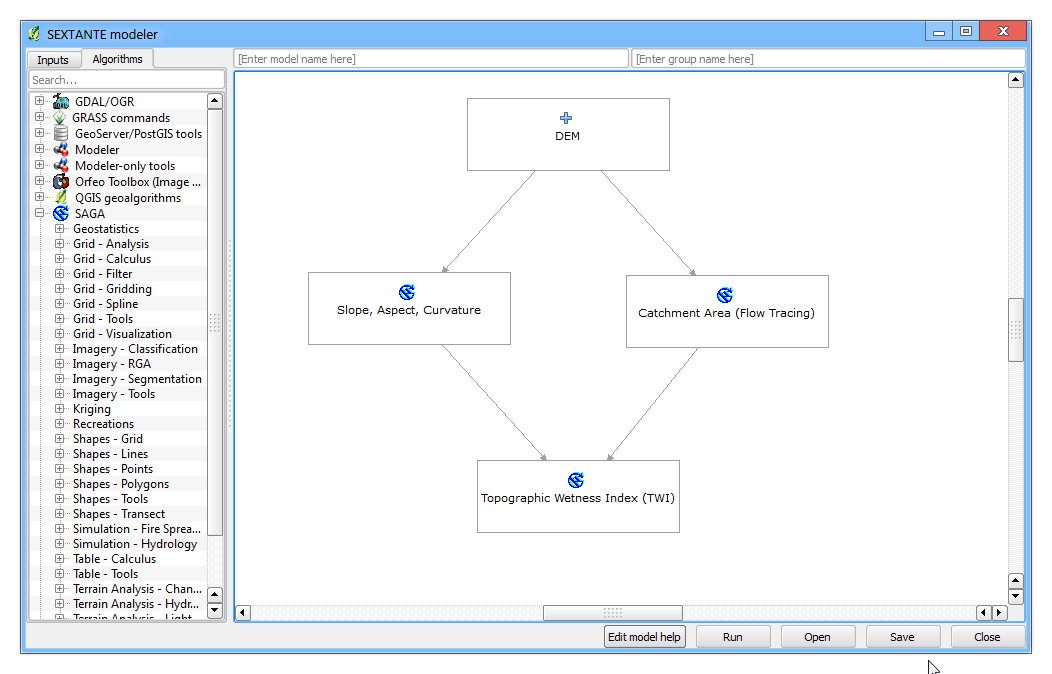
Task: Expand the Geostatistics subgroup
Action: pos(60,229)
